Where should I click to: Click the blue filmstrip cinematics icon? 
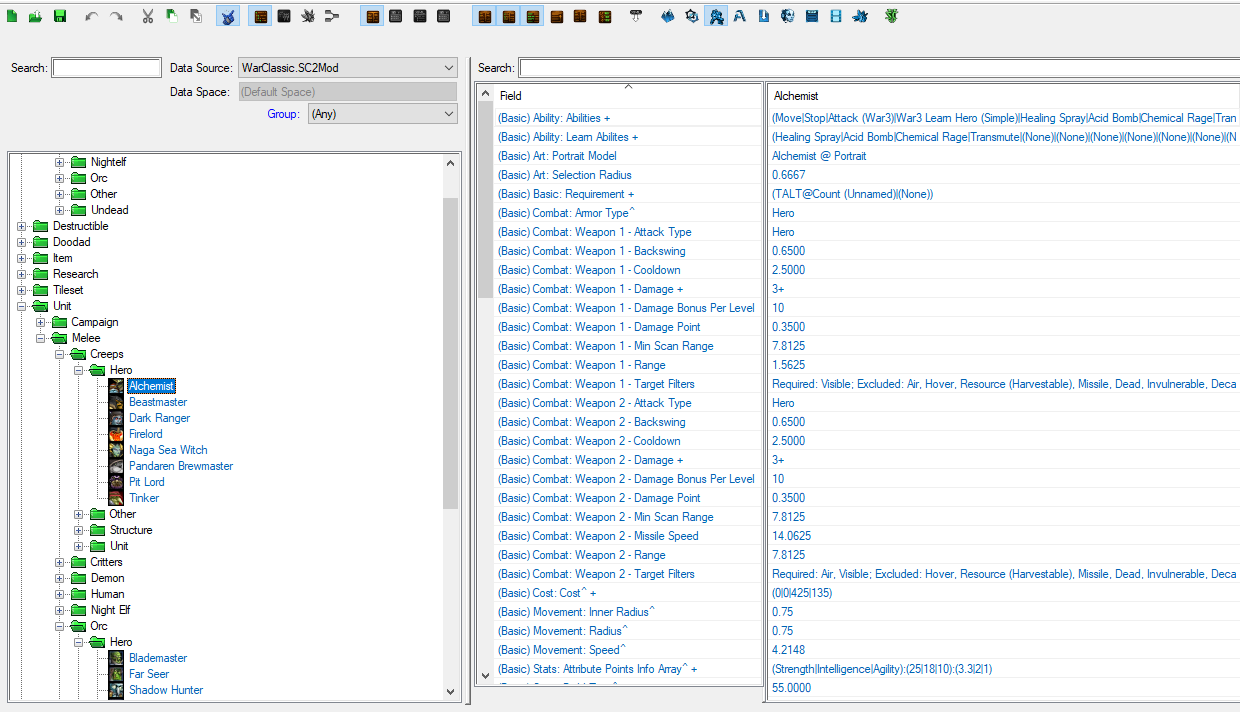coord(836,17)
